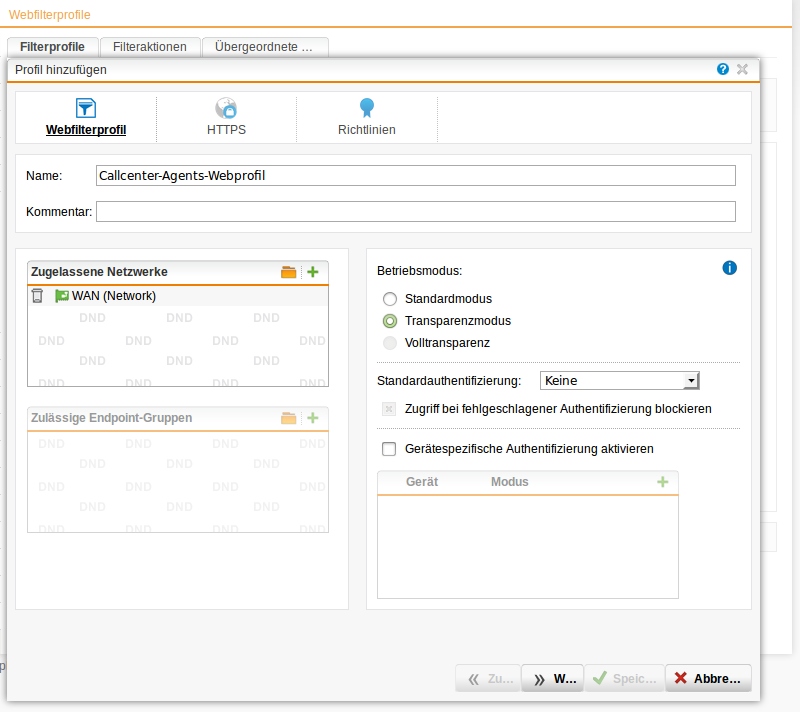
Task: Click the Abbrechen cancel button
Action: [707, 678]
